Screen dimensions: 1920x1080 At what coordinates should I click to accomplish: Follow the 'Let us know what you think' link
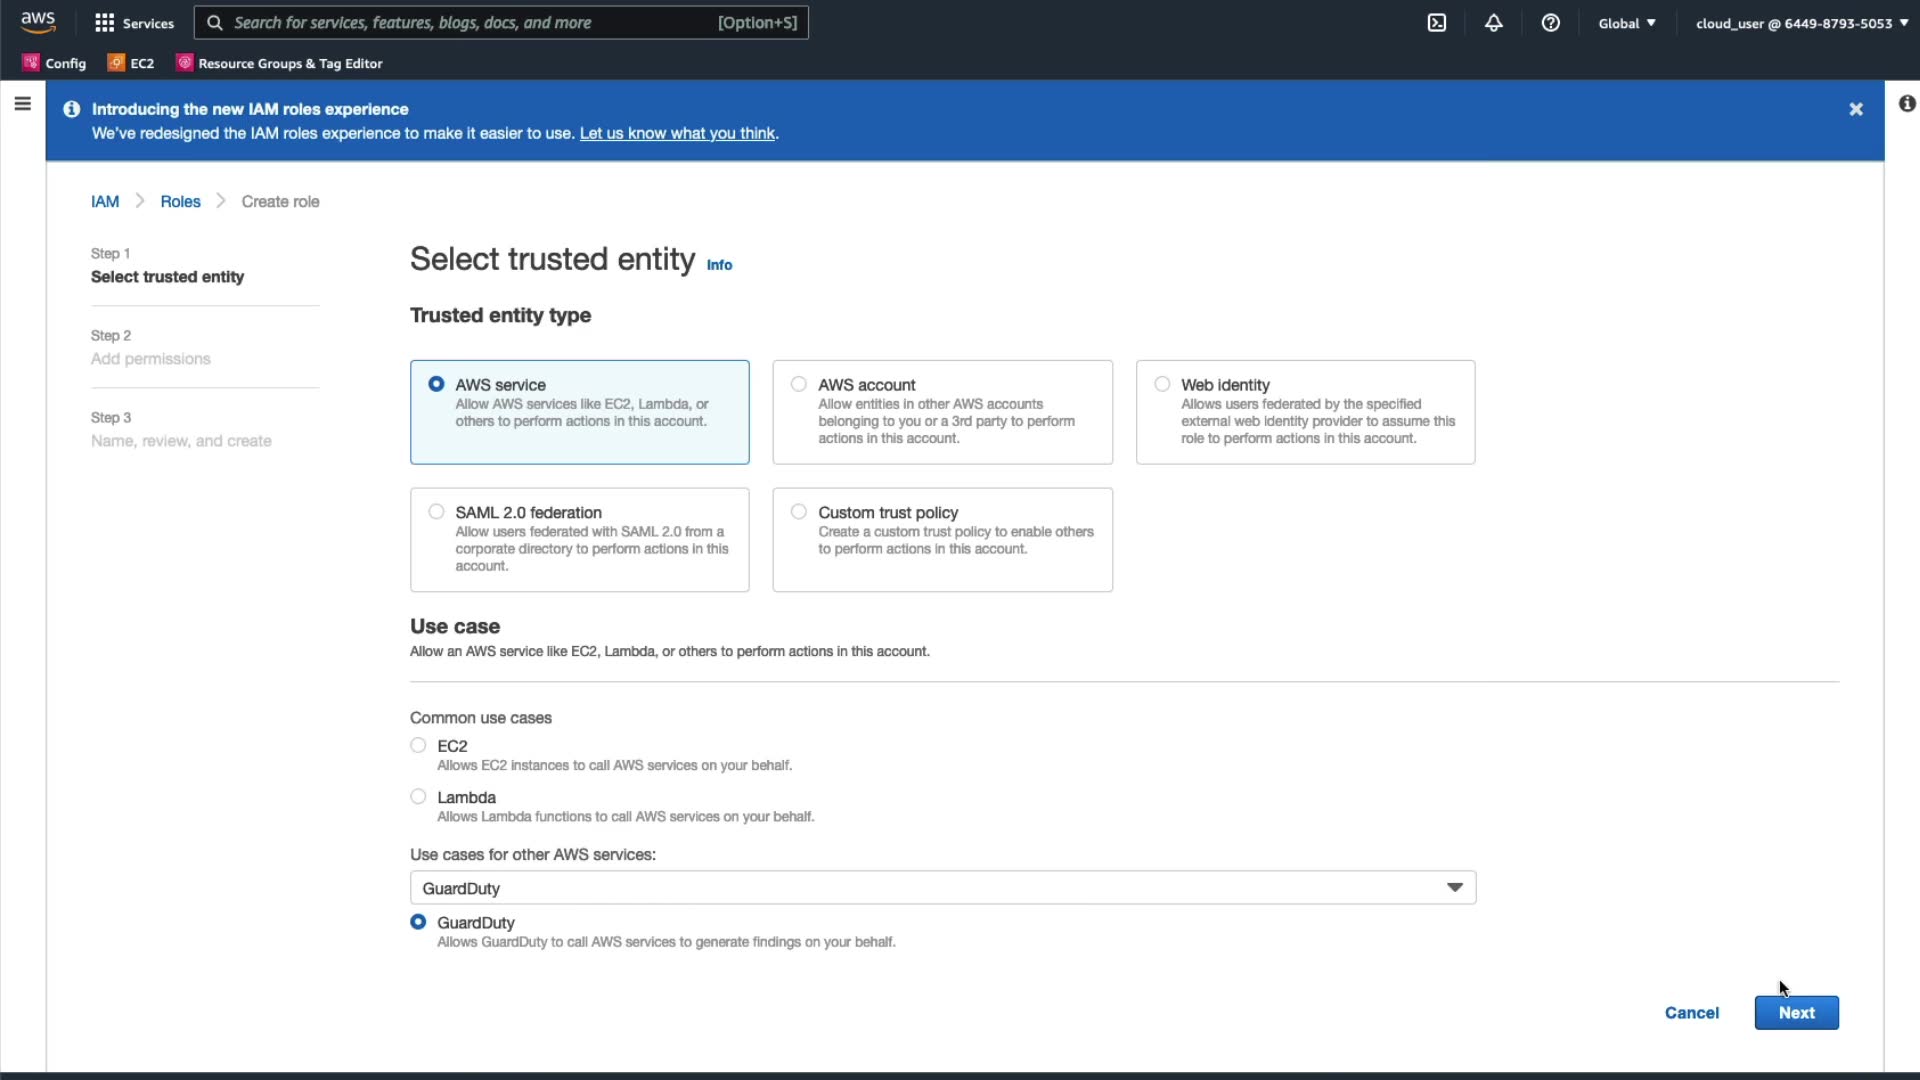tap(677, 134)
